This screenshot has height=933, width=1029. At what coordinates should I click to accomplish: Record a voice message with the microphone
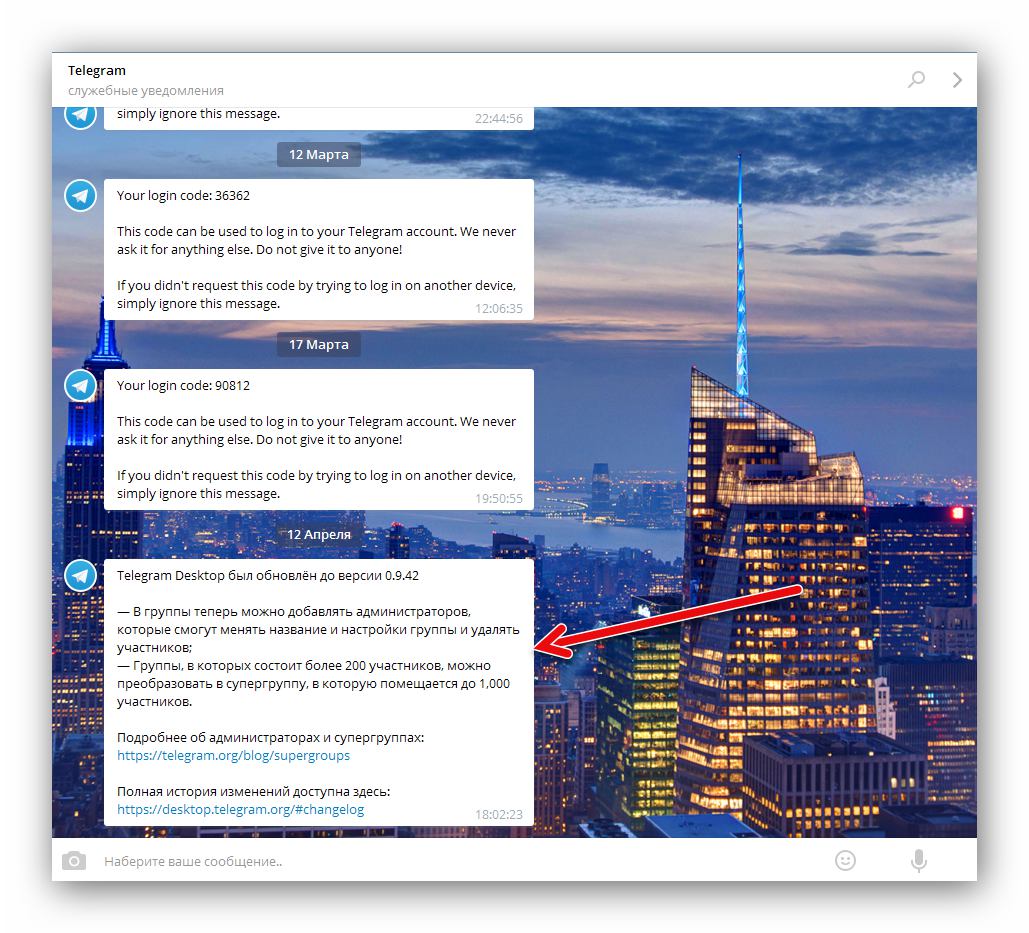click(919, 861)
